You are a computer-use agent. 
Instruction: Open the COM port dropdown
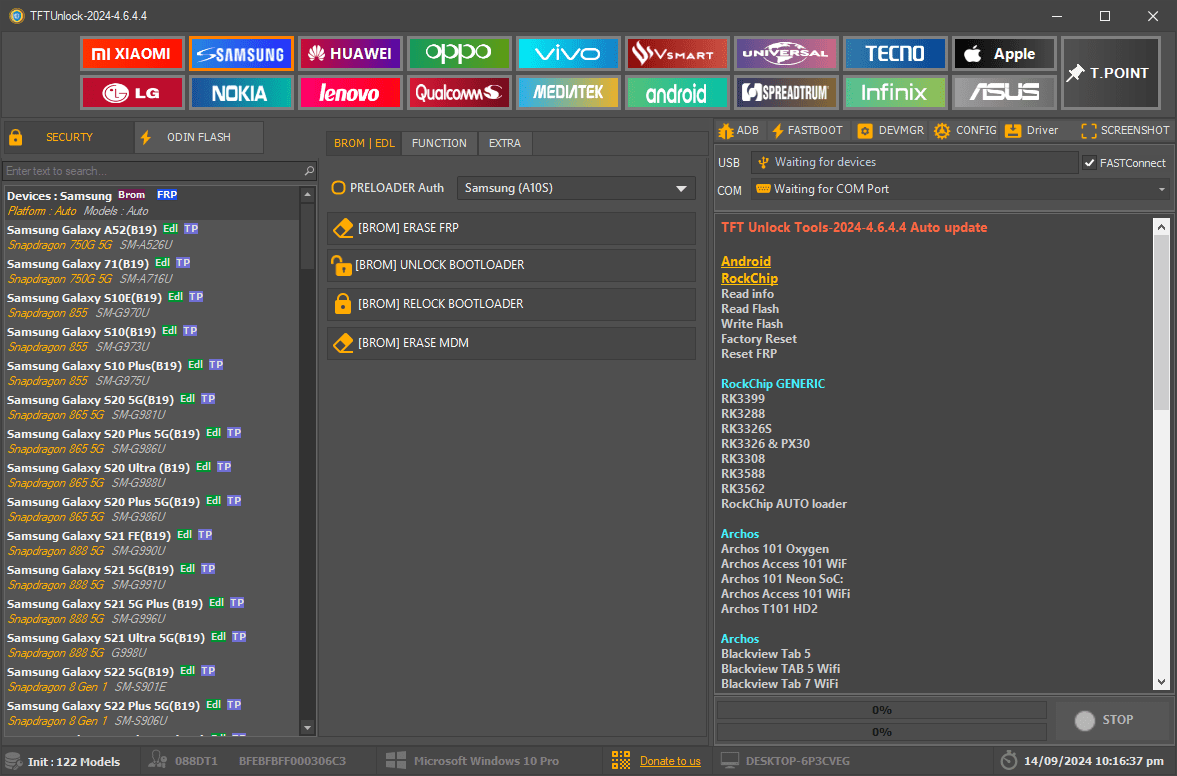point(1161,189)
